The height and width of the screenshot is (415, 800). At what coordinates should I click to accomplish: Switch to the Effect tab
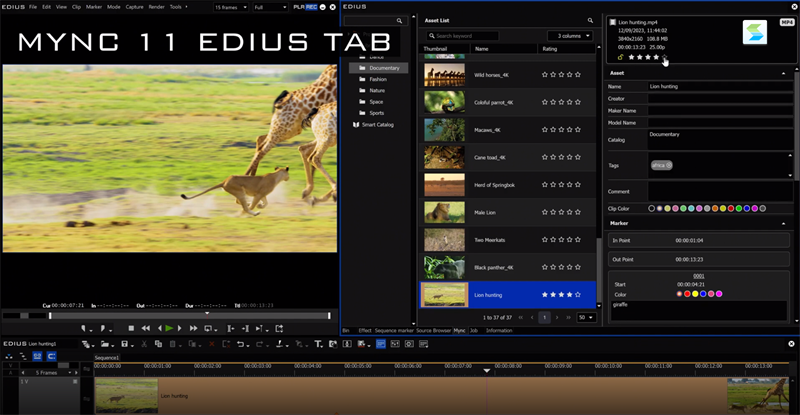(x=365, y=331)
